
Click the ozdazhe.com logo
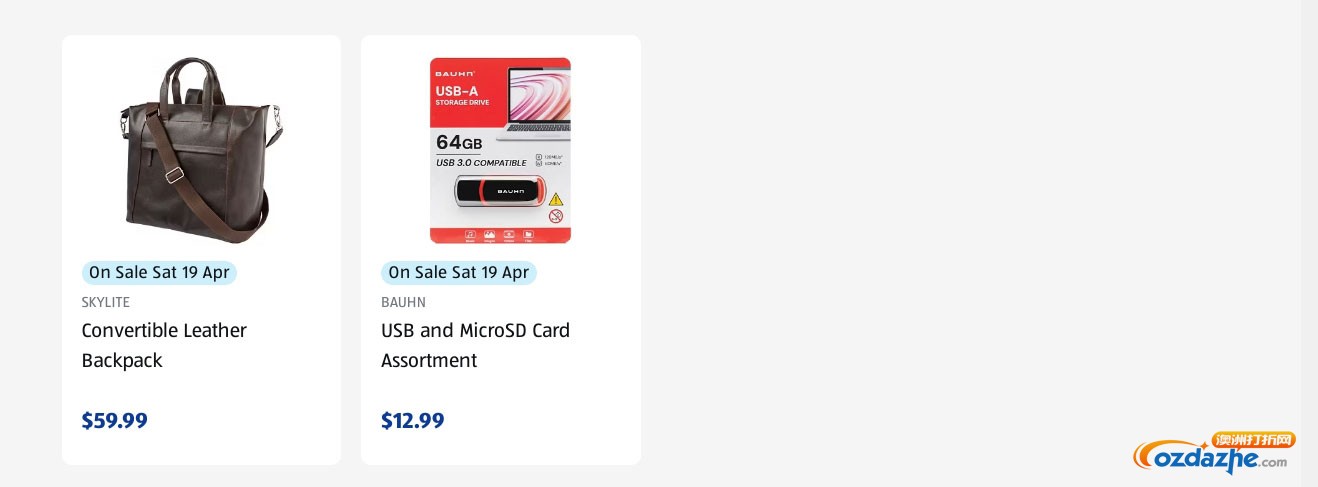[1210, 458]
